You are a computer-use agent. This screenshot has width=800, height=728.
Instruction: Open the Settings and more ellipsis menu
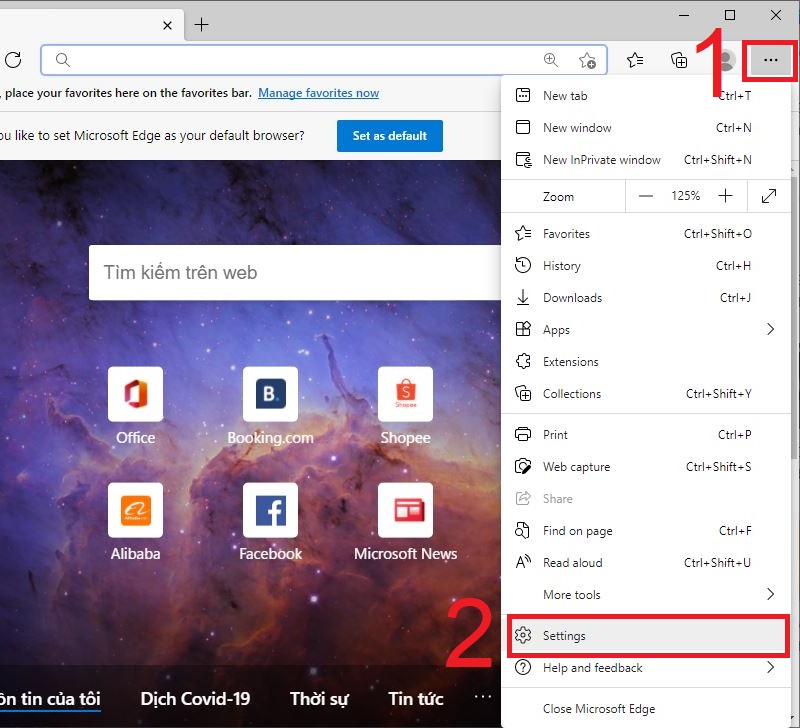770,60
